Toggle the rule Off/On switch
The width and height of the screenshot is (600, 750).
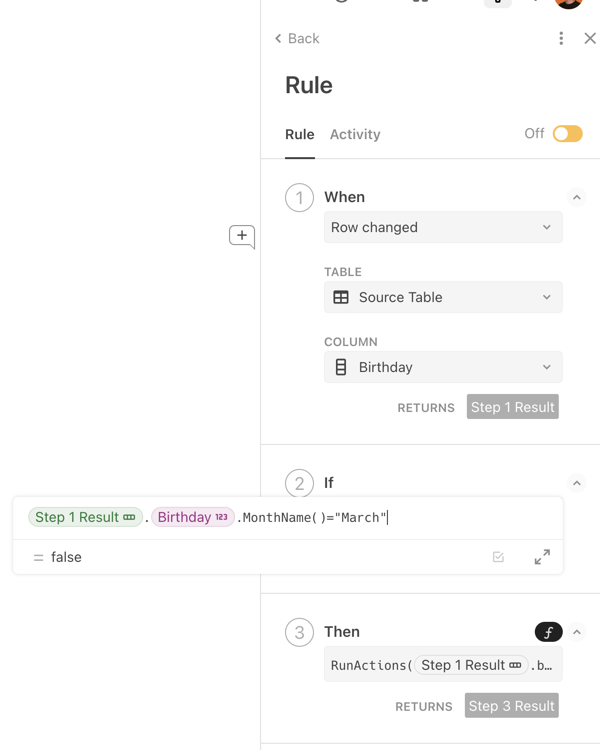pos(567,134)
